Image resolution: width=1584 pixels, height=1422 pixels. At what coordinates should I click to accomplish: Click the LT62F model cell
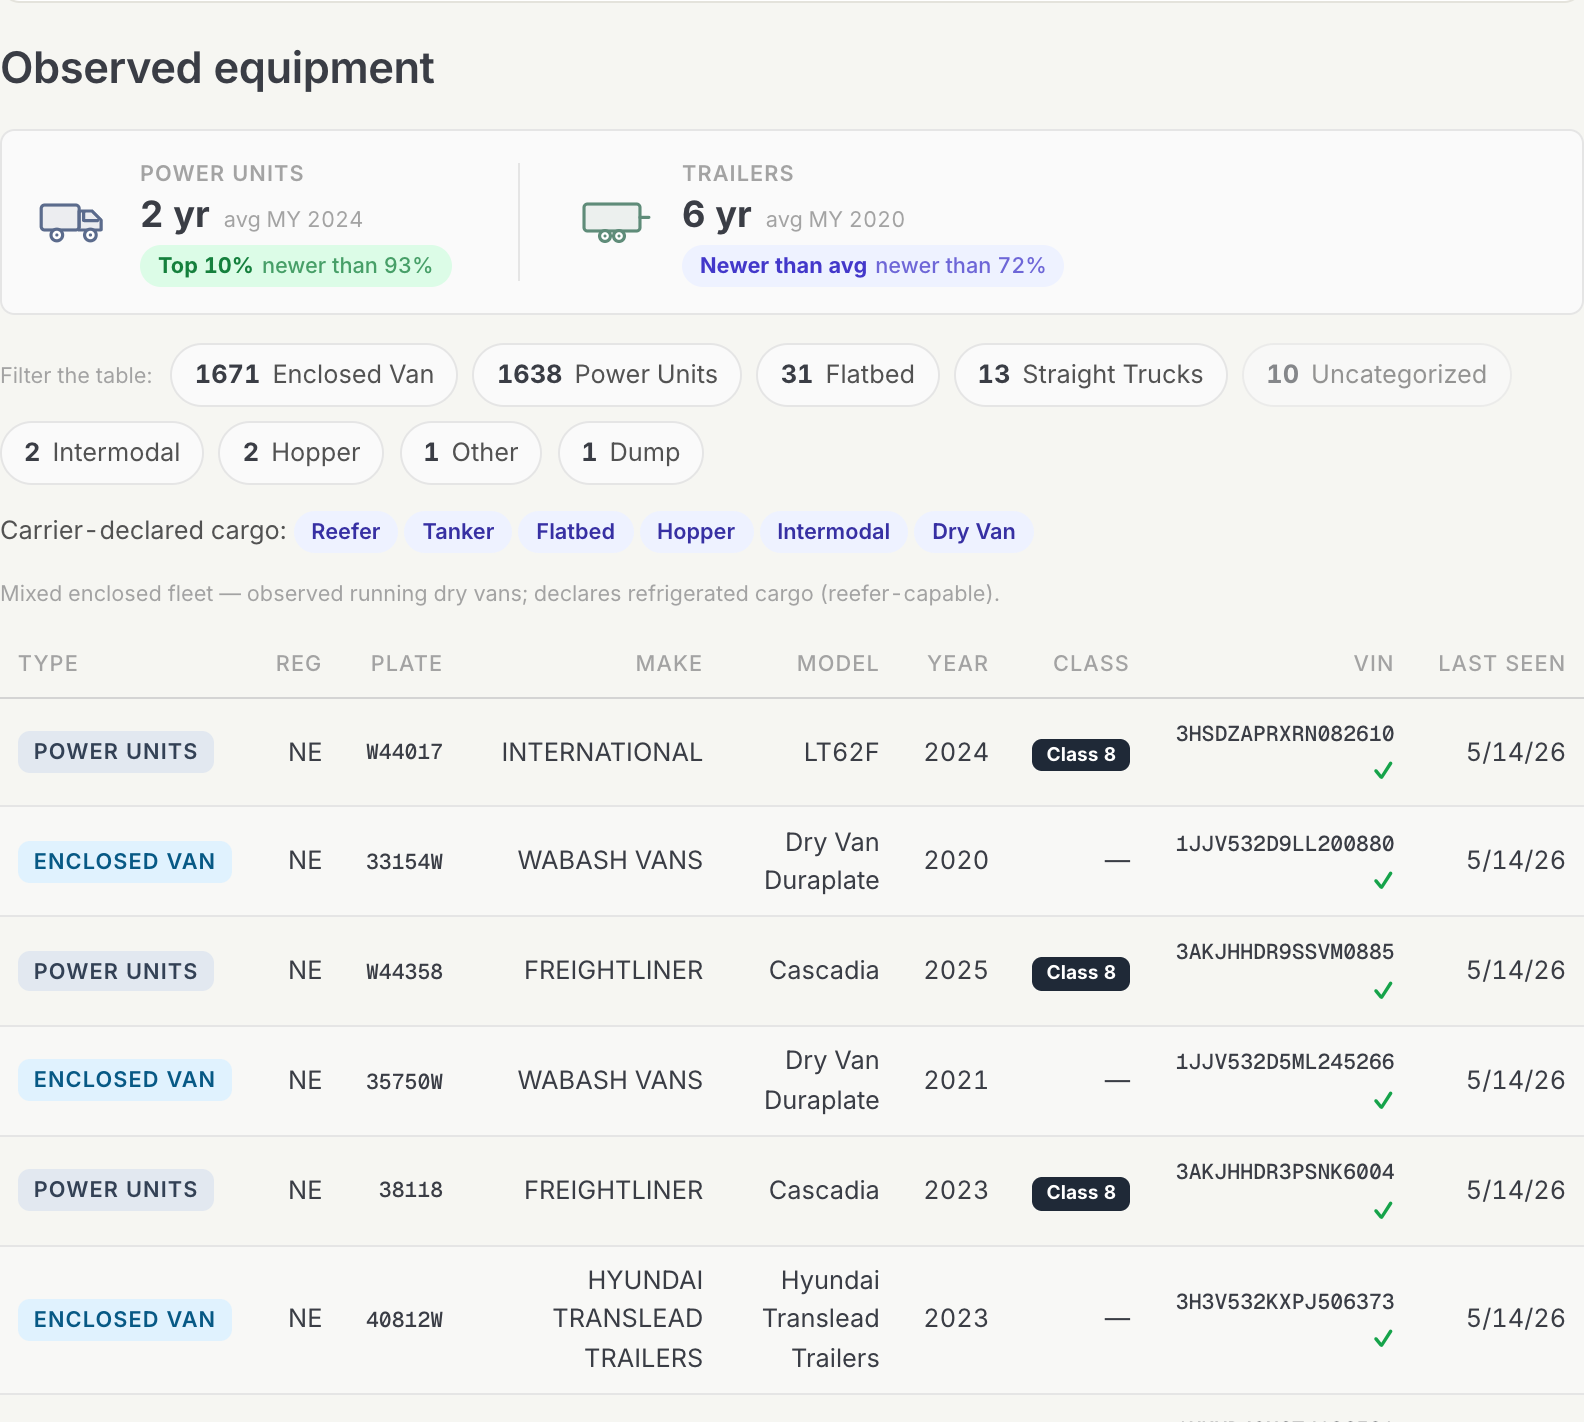[841, 752]
